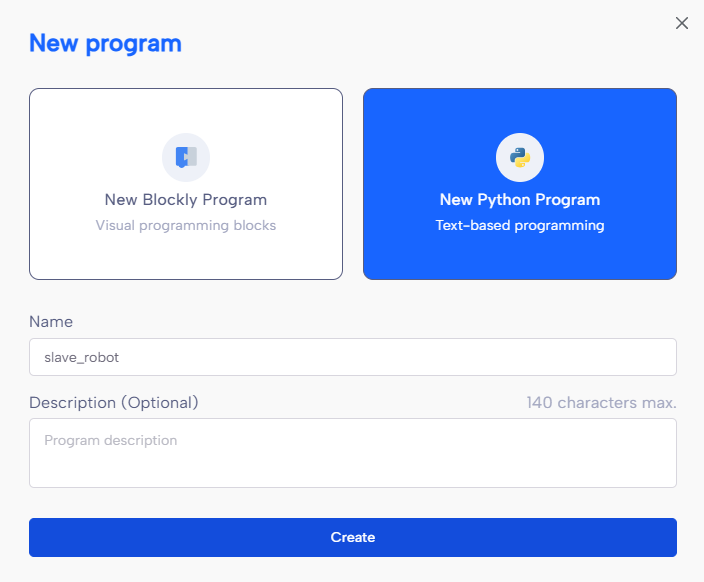Click "Visual programming blocks" subtitle

[x=186, y=225]
